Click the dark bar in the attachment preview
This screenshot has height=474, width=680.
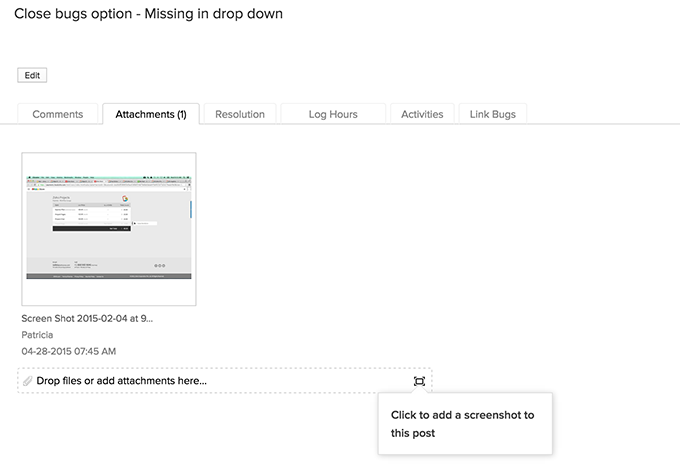pos(92,228)
